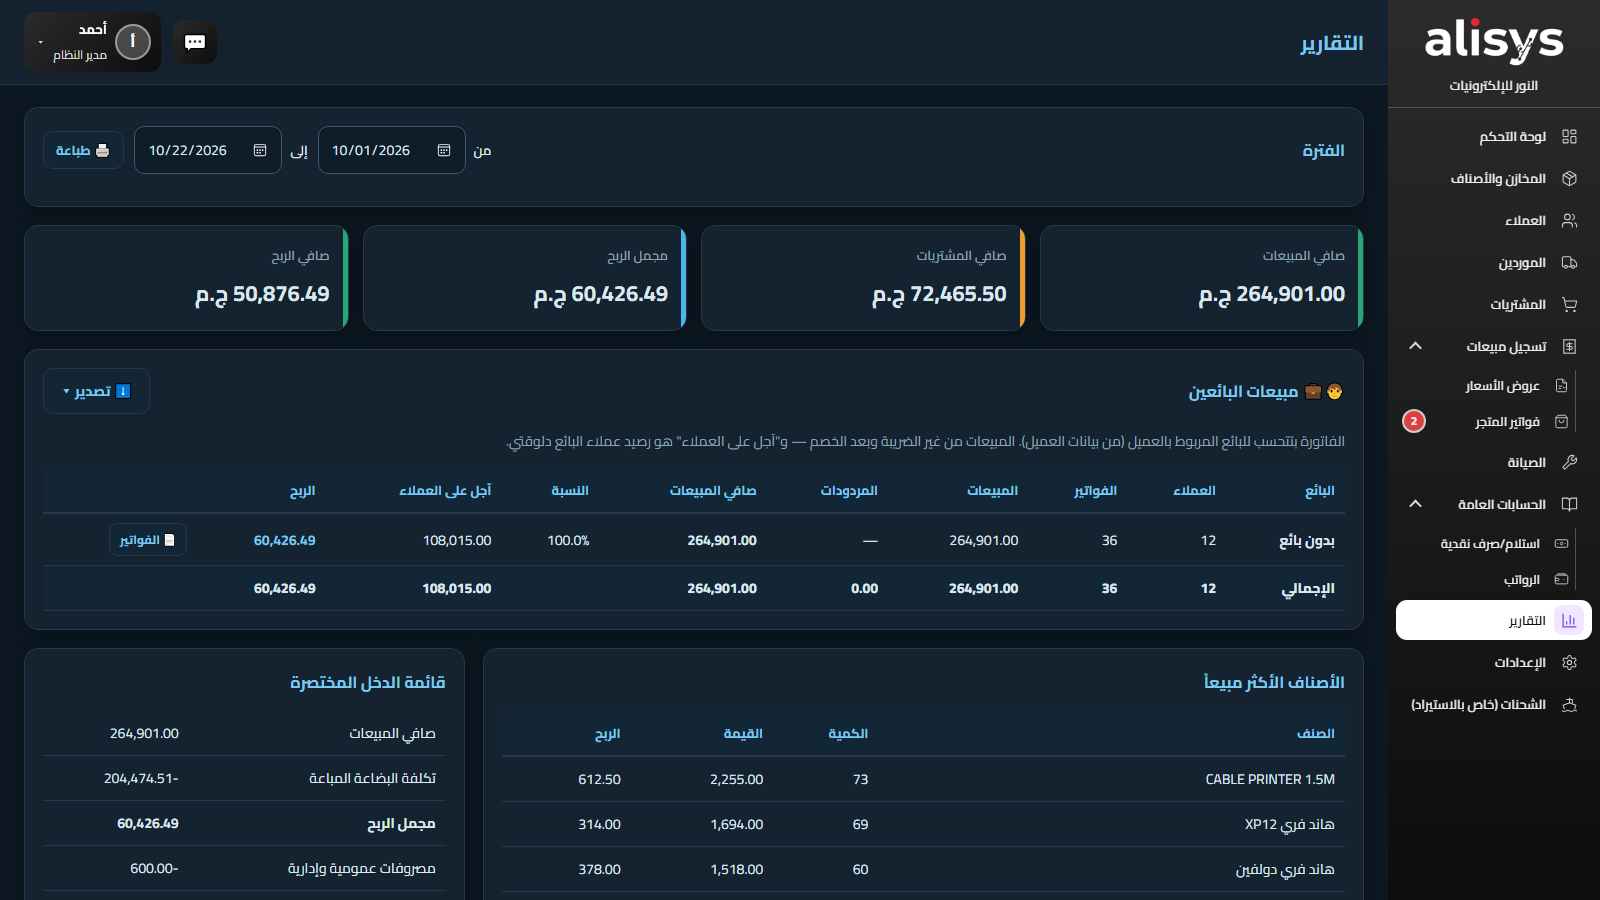Viewport: 1600px width, 900px height.
Task: Click مصروفات عمومية وإدارية income line
Action: (244, 868)
